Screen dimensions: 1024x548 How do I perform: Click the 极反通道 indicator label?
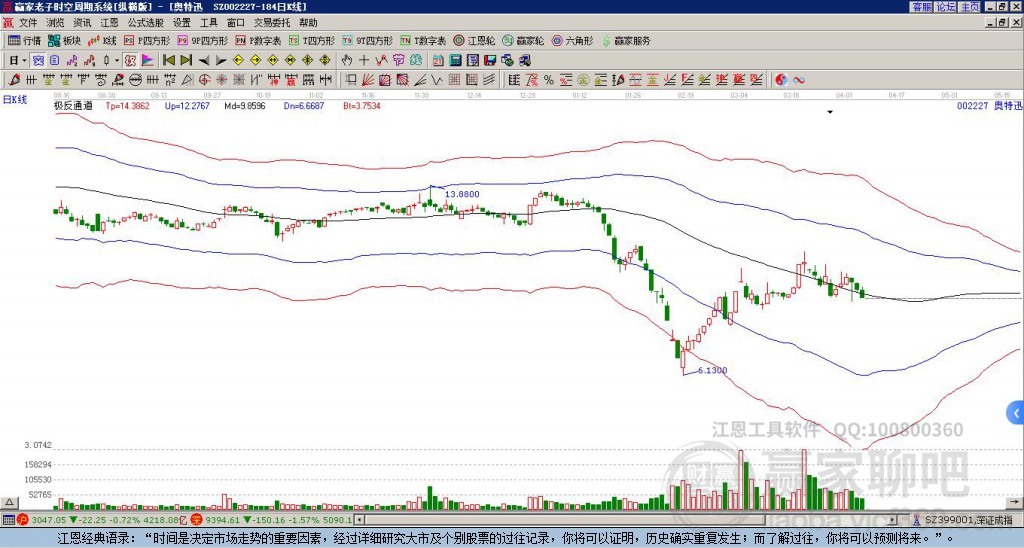point(72,105)
